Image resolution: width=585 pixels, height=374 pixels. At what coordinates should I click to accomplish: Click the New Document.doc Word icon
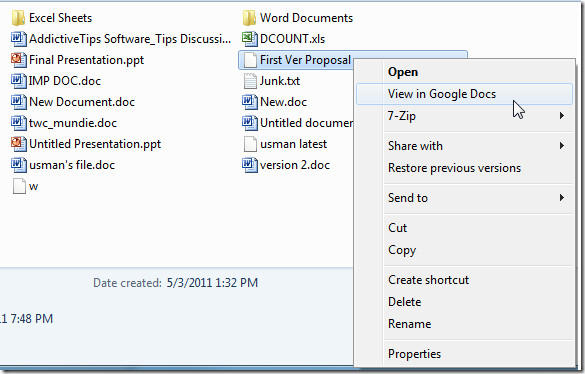(x=19, y=102)
